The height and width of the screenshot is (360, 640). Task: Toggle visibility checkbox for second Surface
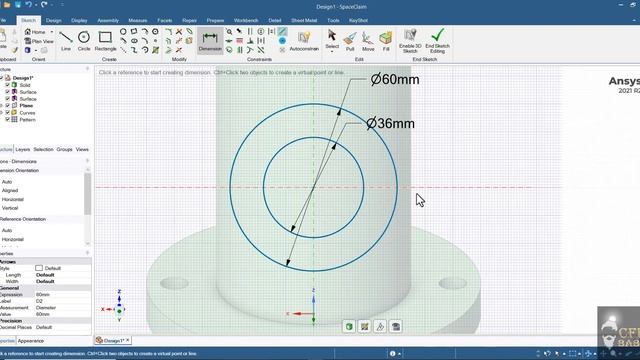pos(7,99)
